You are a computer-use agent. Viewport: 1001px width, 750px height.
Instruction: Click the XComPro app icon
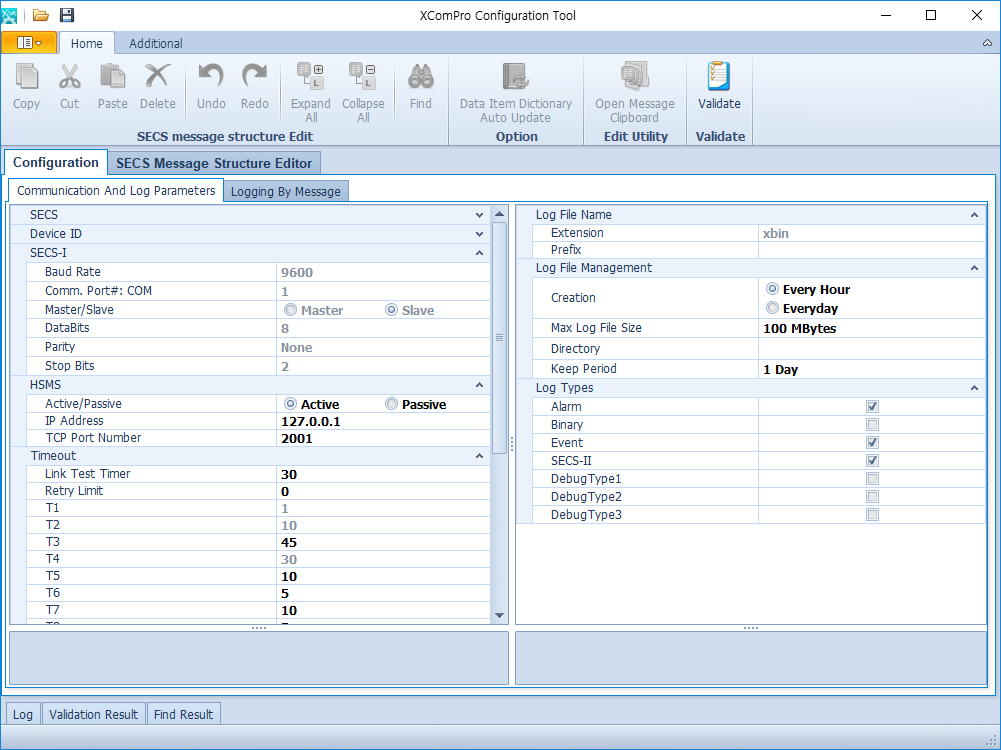point(9,15)
